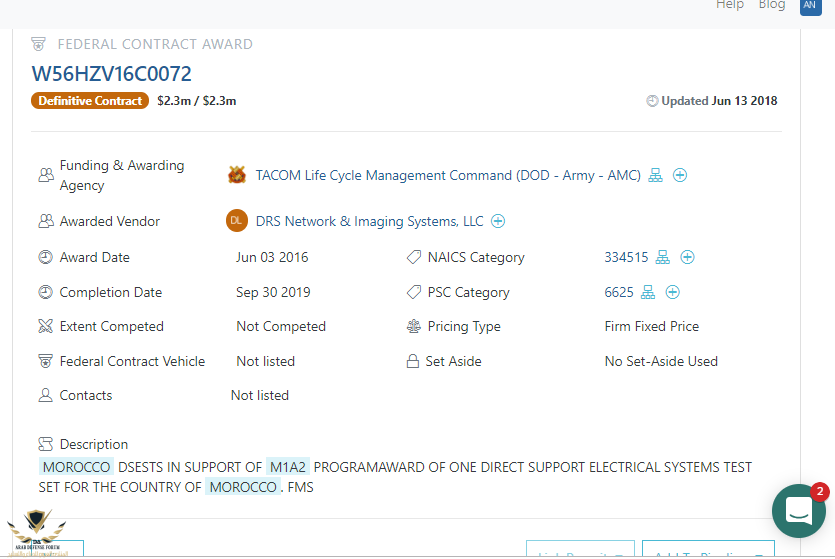The image size is (835, 559).
Task: Click the Definitive Contract badge
Action: click(90, 101)
